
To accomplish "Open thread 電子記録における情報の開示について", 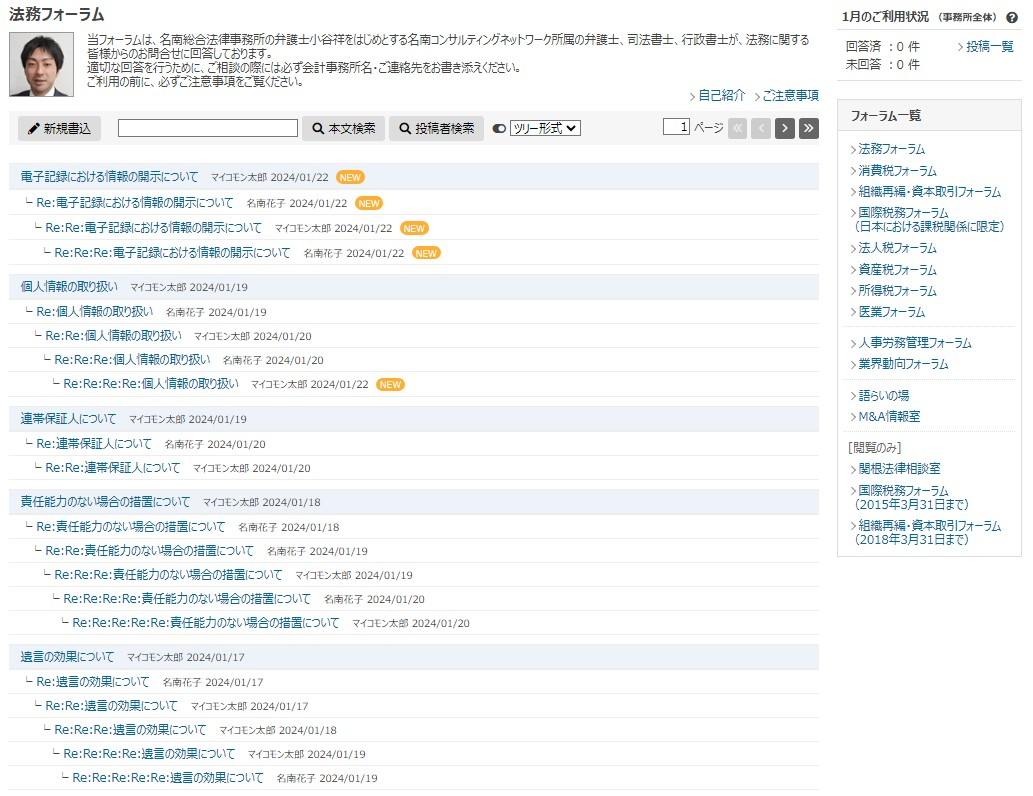I will click(110, 177).
